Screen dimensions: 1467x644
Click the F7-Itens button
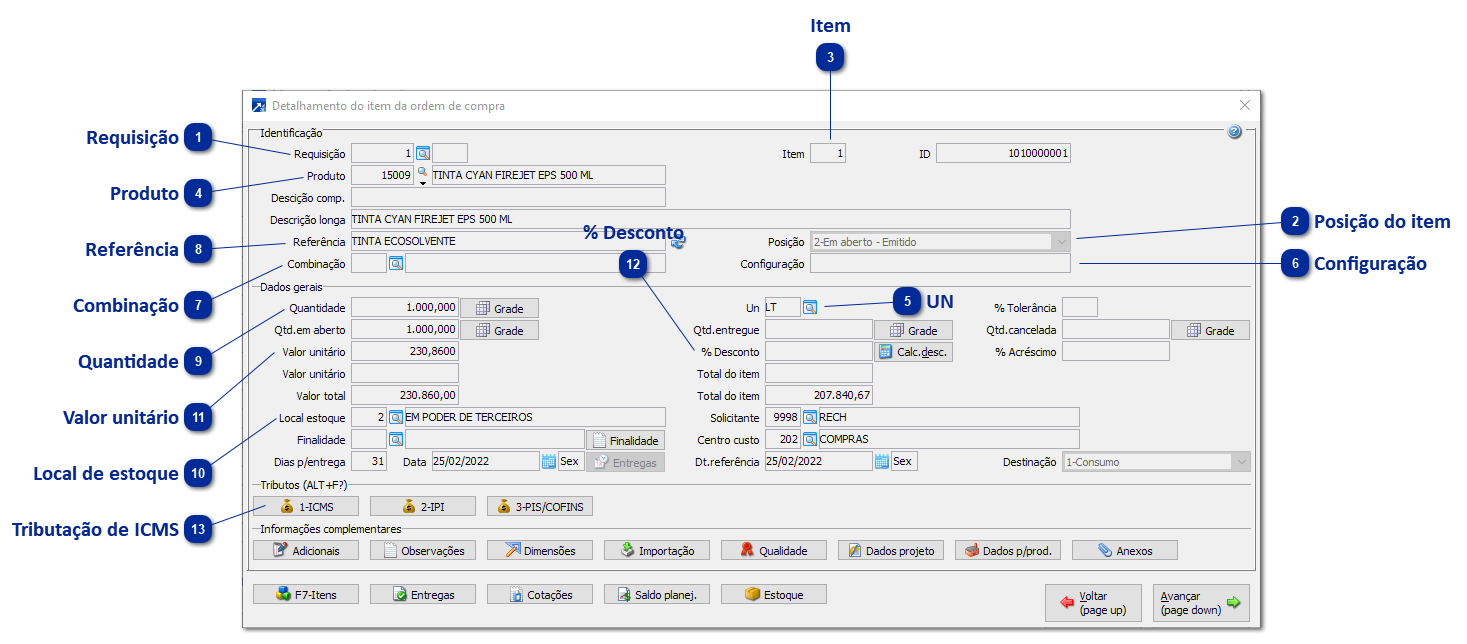point(306,594)
